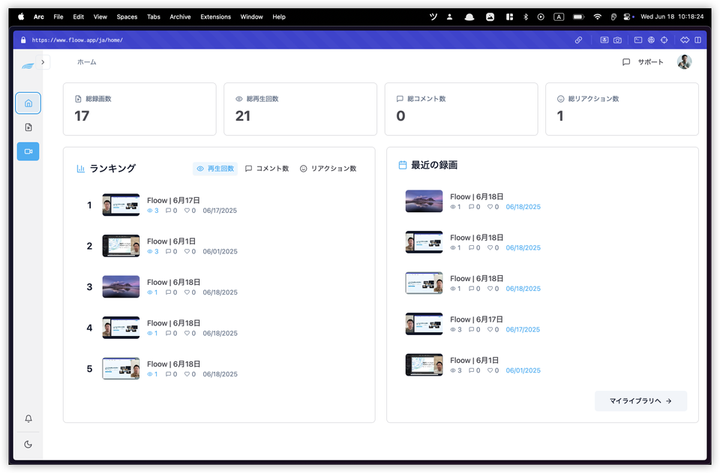Viewport: 720px width, 473px height.
Task: Click the clock Wed Jun 18 10:18:24
Action: [x=672, y=17]
